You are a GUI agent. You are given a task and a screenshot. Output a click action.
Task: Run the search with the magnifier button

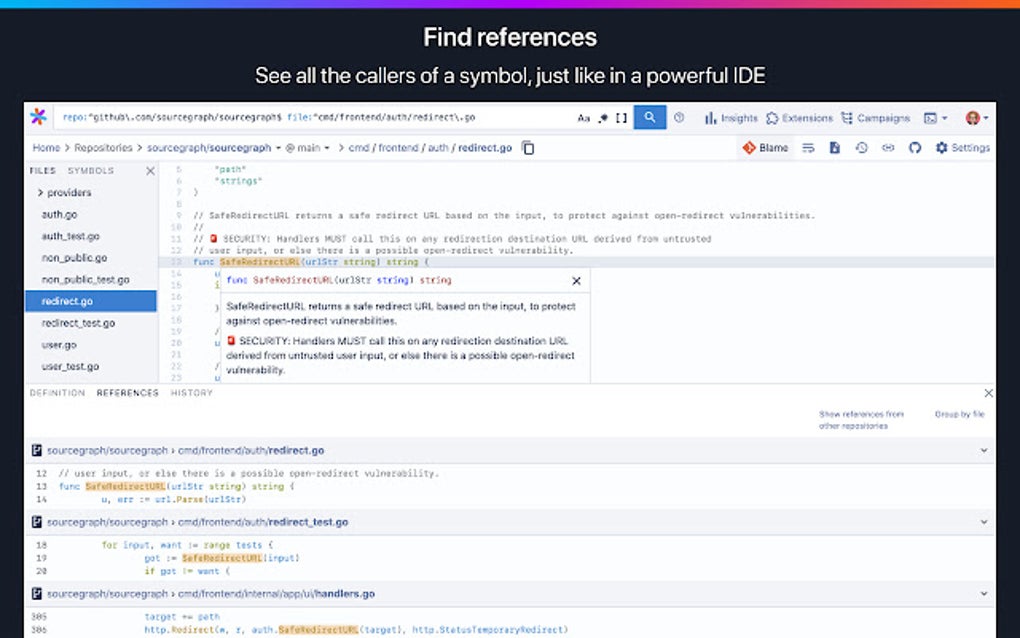tap(648, 117)
